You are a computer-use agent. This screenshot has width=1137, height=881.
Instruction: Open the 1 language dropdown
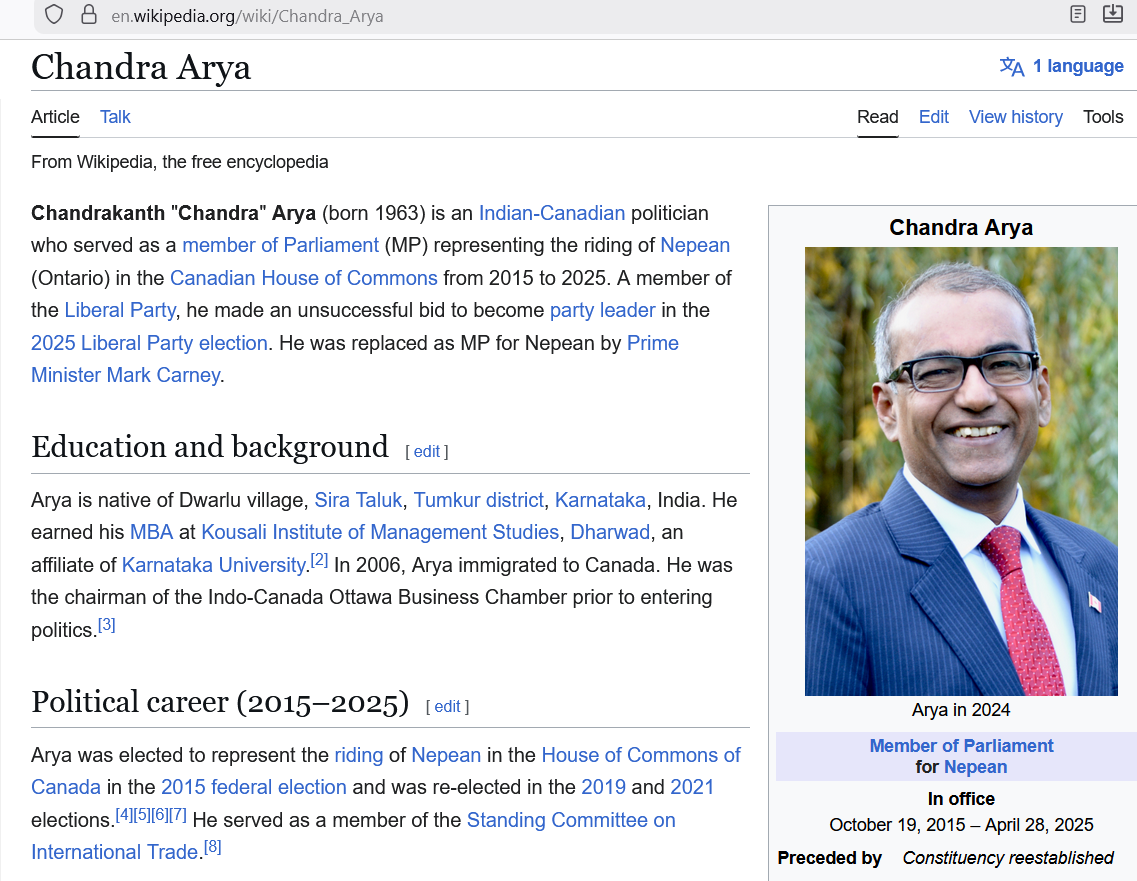(1078, 66)
